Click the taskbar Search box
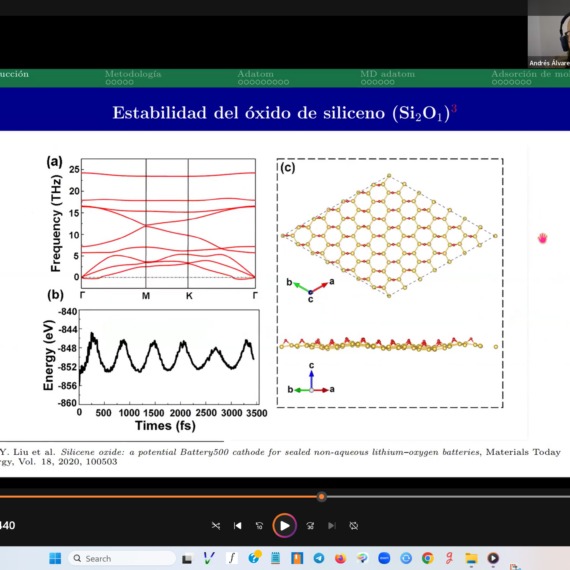The image size is (570, 570). (x=122, y=558)
